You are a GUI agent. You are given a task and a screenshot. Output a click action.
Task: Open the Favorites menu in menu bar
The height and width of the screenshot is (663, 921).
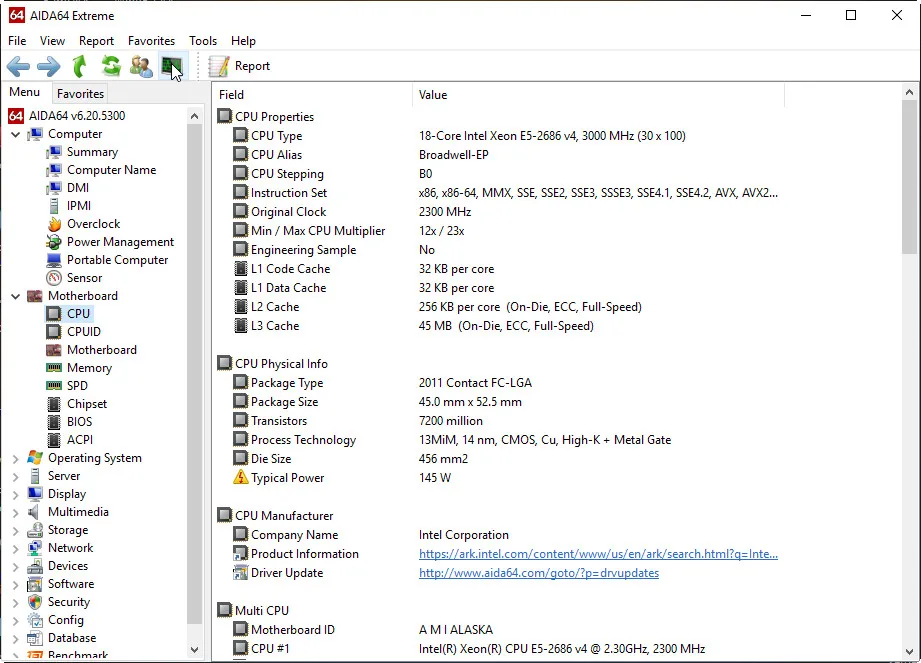(151, 41)
